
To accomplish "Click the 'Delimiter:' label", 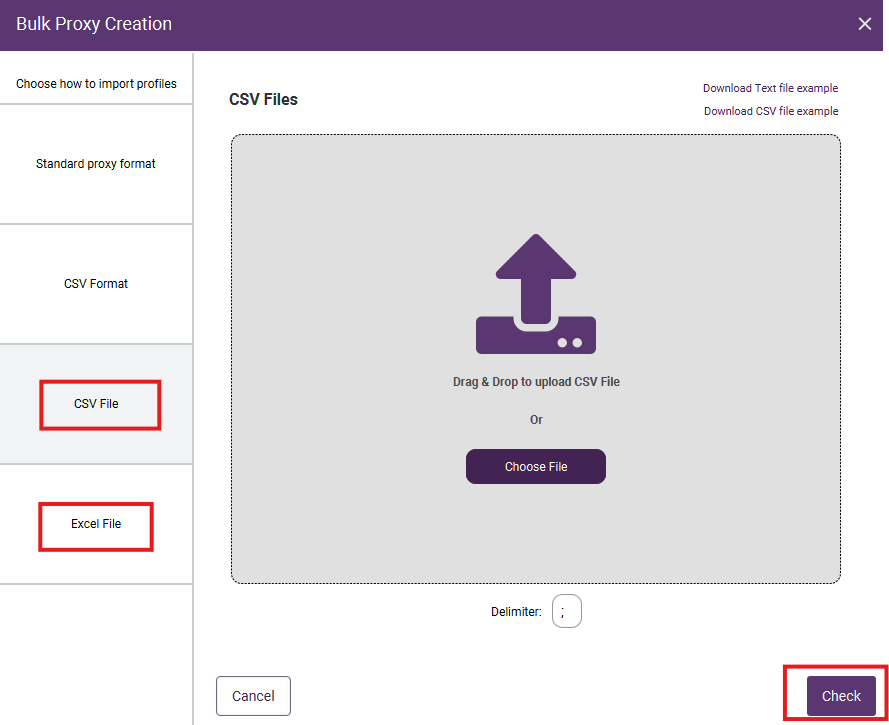I will [516, 612].
